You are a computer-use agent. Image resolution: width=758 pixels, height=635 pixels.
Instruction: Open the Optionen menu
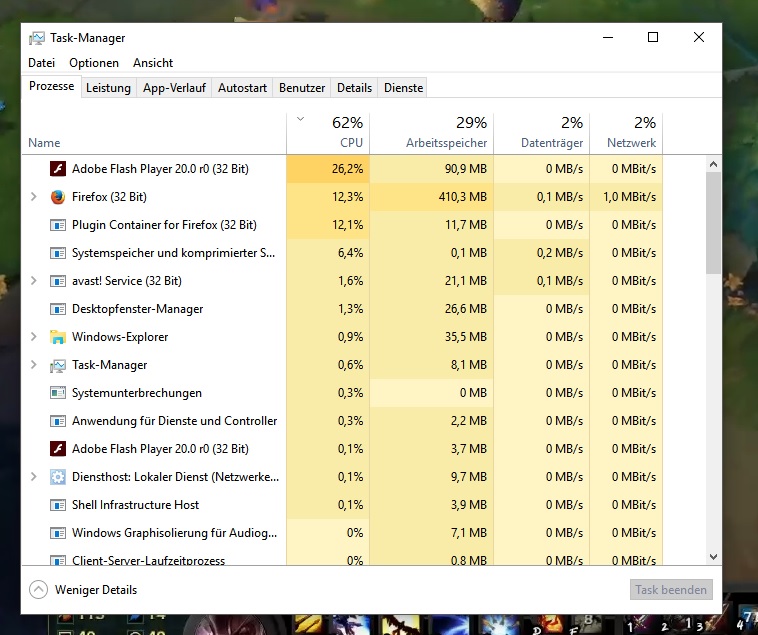94,63
